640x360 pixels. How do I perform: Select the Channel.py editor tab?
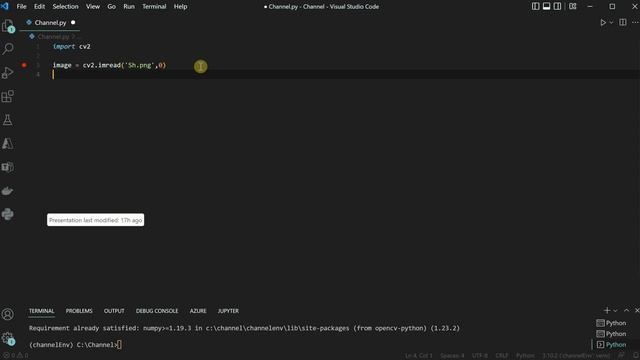pos(50,23)
